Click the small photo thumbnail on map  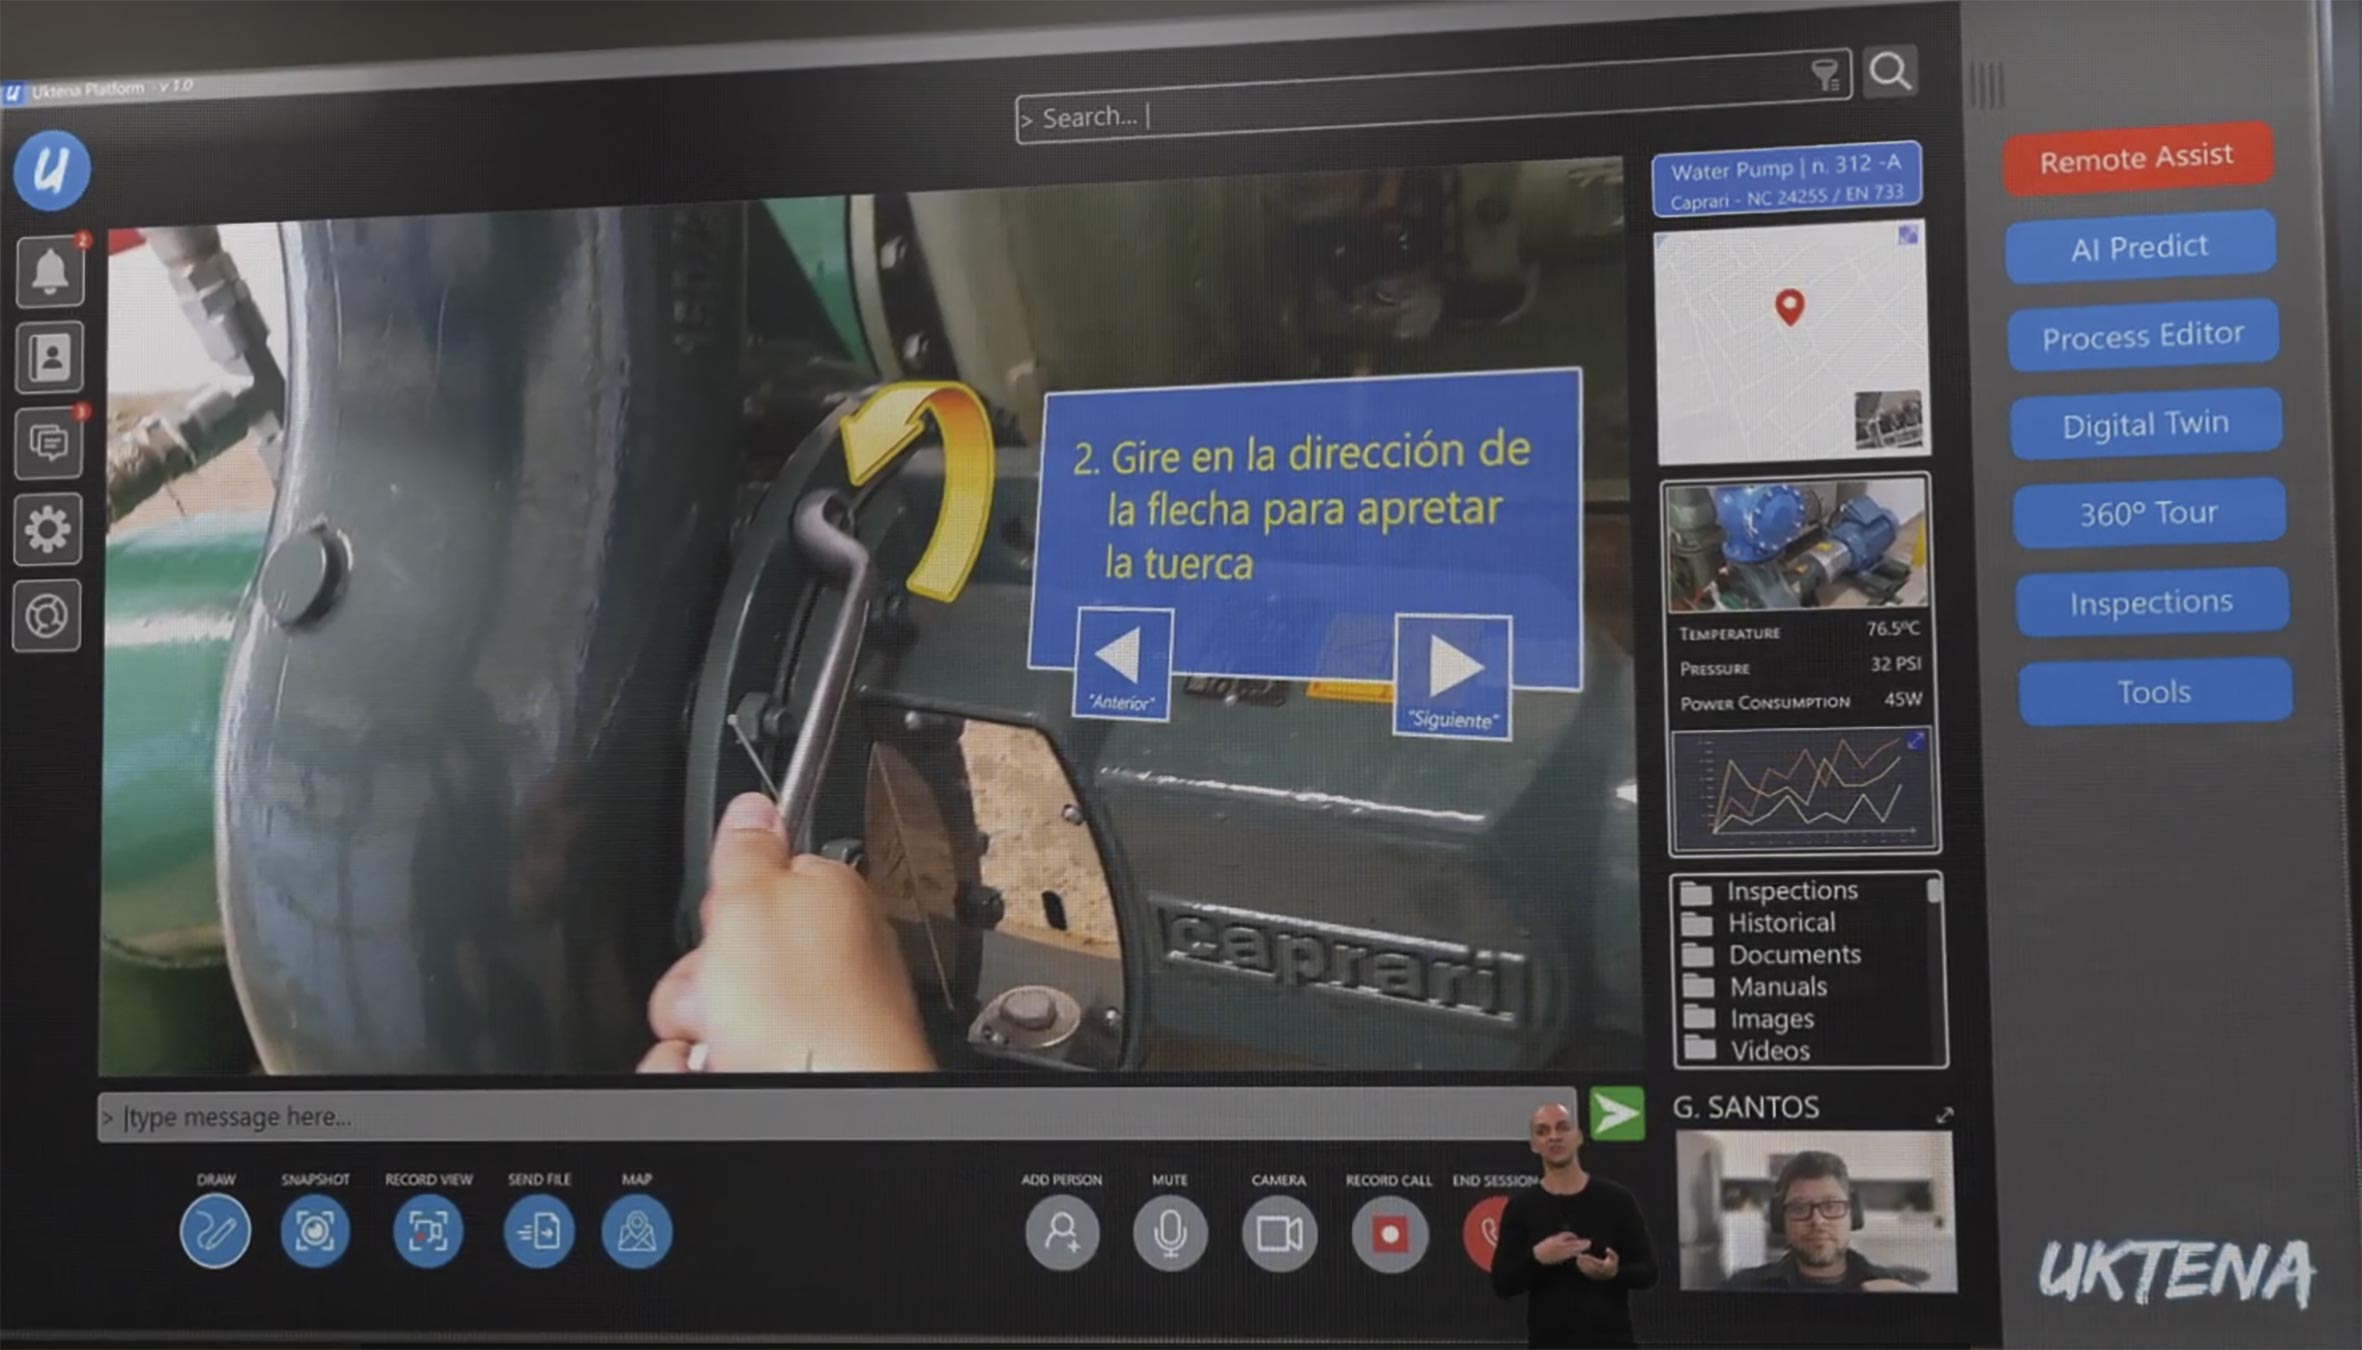click(1888, 419)
